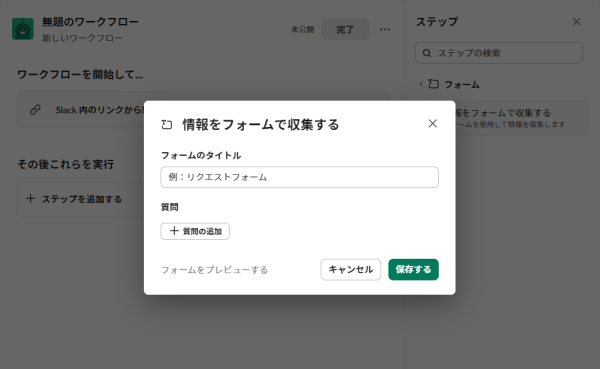
Task: Add a question with 質問の追加
Action: (195, 231)
